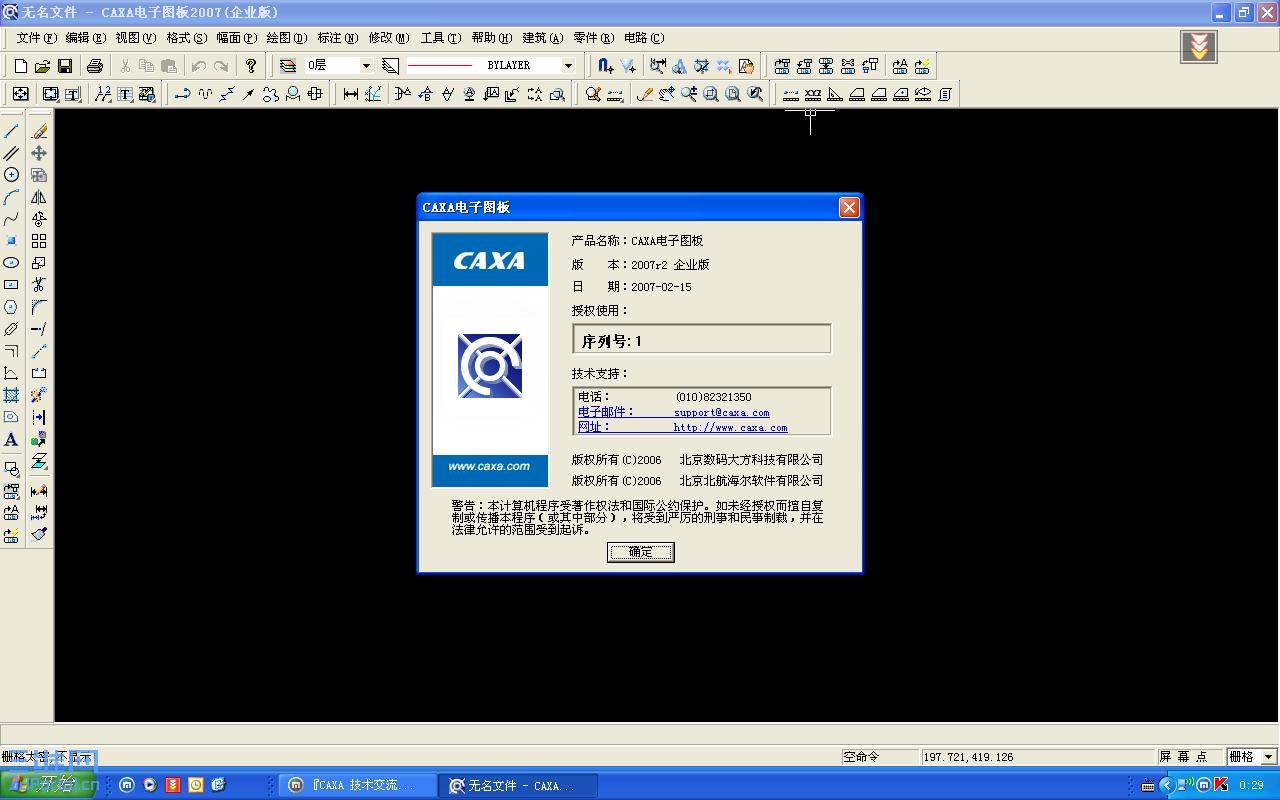Viewport: 1280px width, 800px height.
Task: Click the pencil sketch icon in toolbar
Action: 645,94
